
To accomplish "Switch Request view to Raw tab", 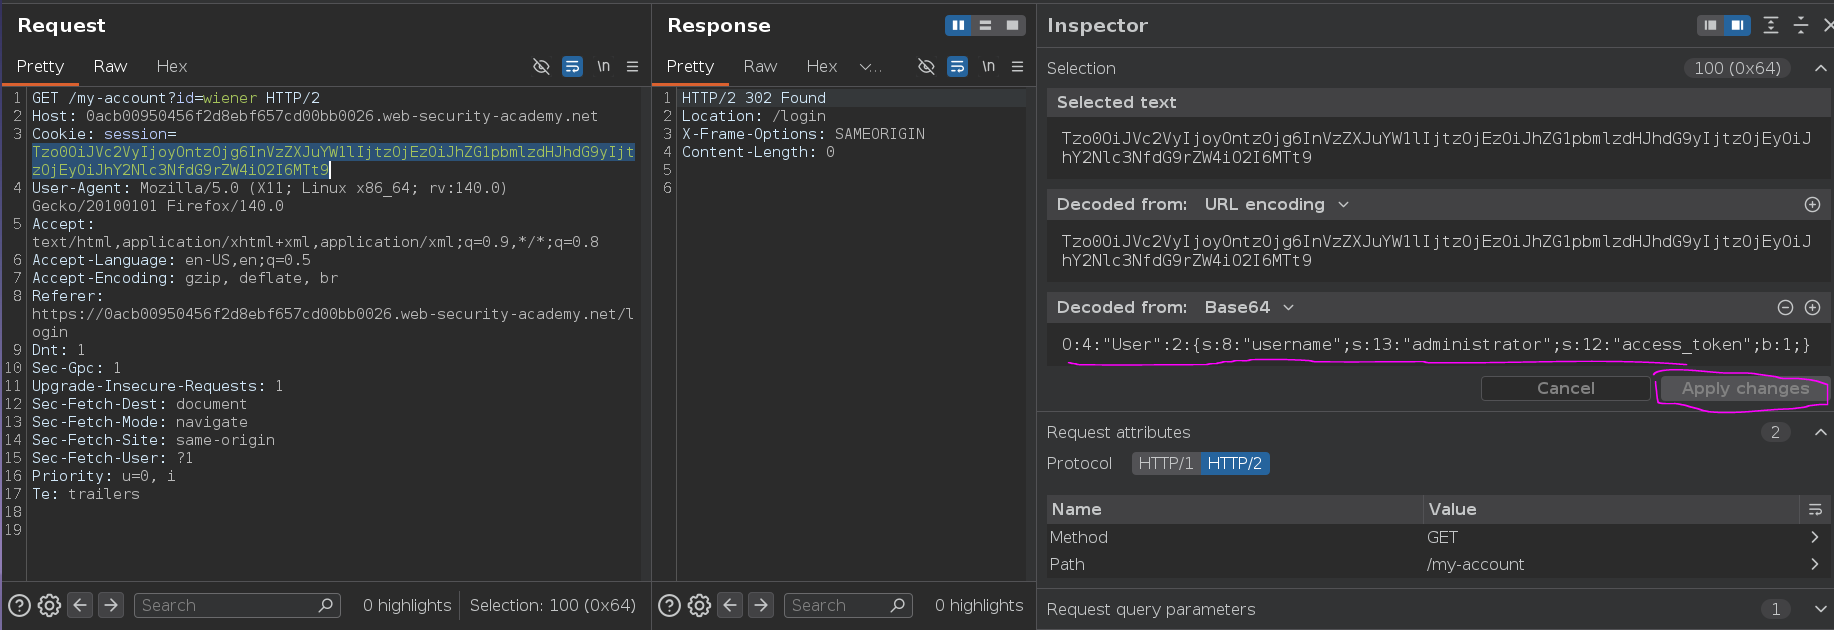I will click(x=110, y=66).
